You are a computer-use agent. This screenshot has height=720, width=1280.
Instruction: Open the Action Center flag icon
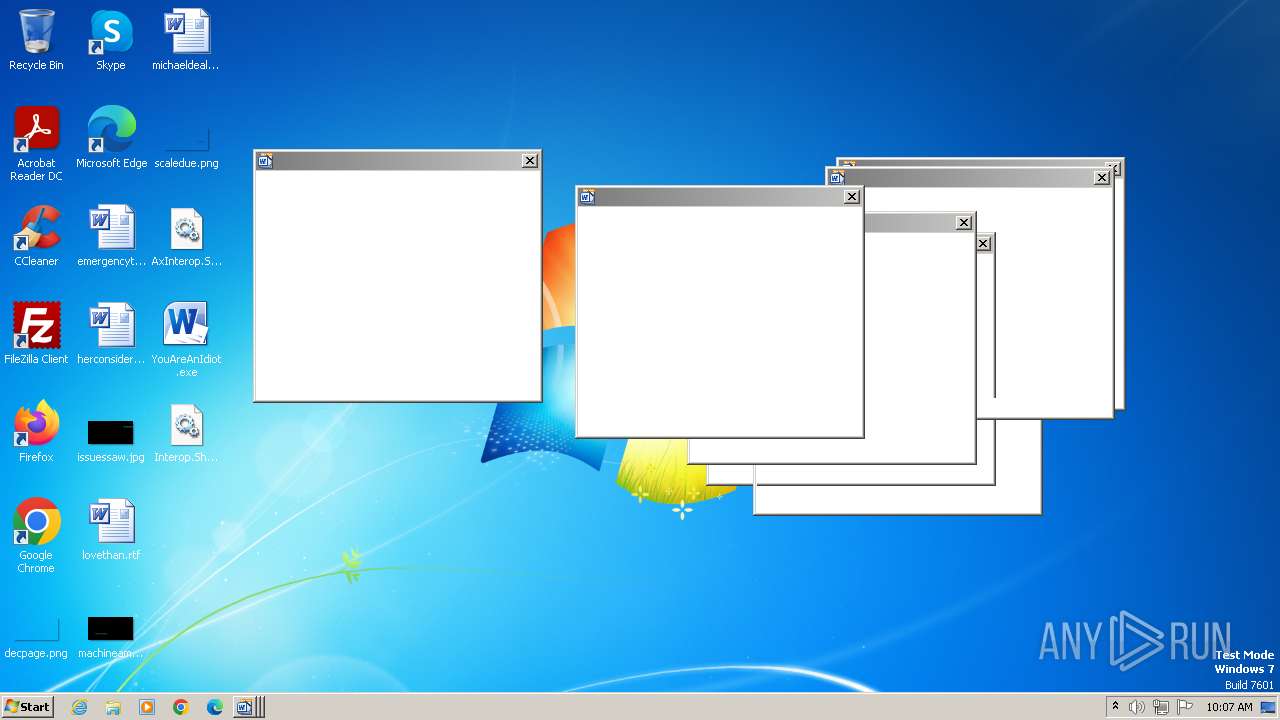click(1185, 707)
